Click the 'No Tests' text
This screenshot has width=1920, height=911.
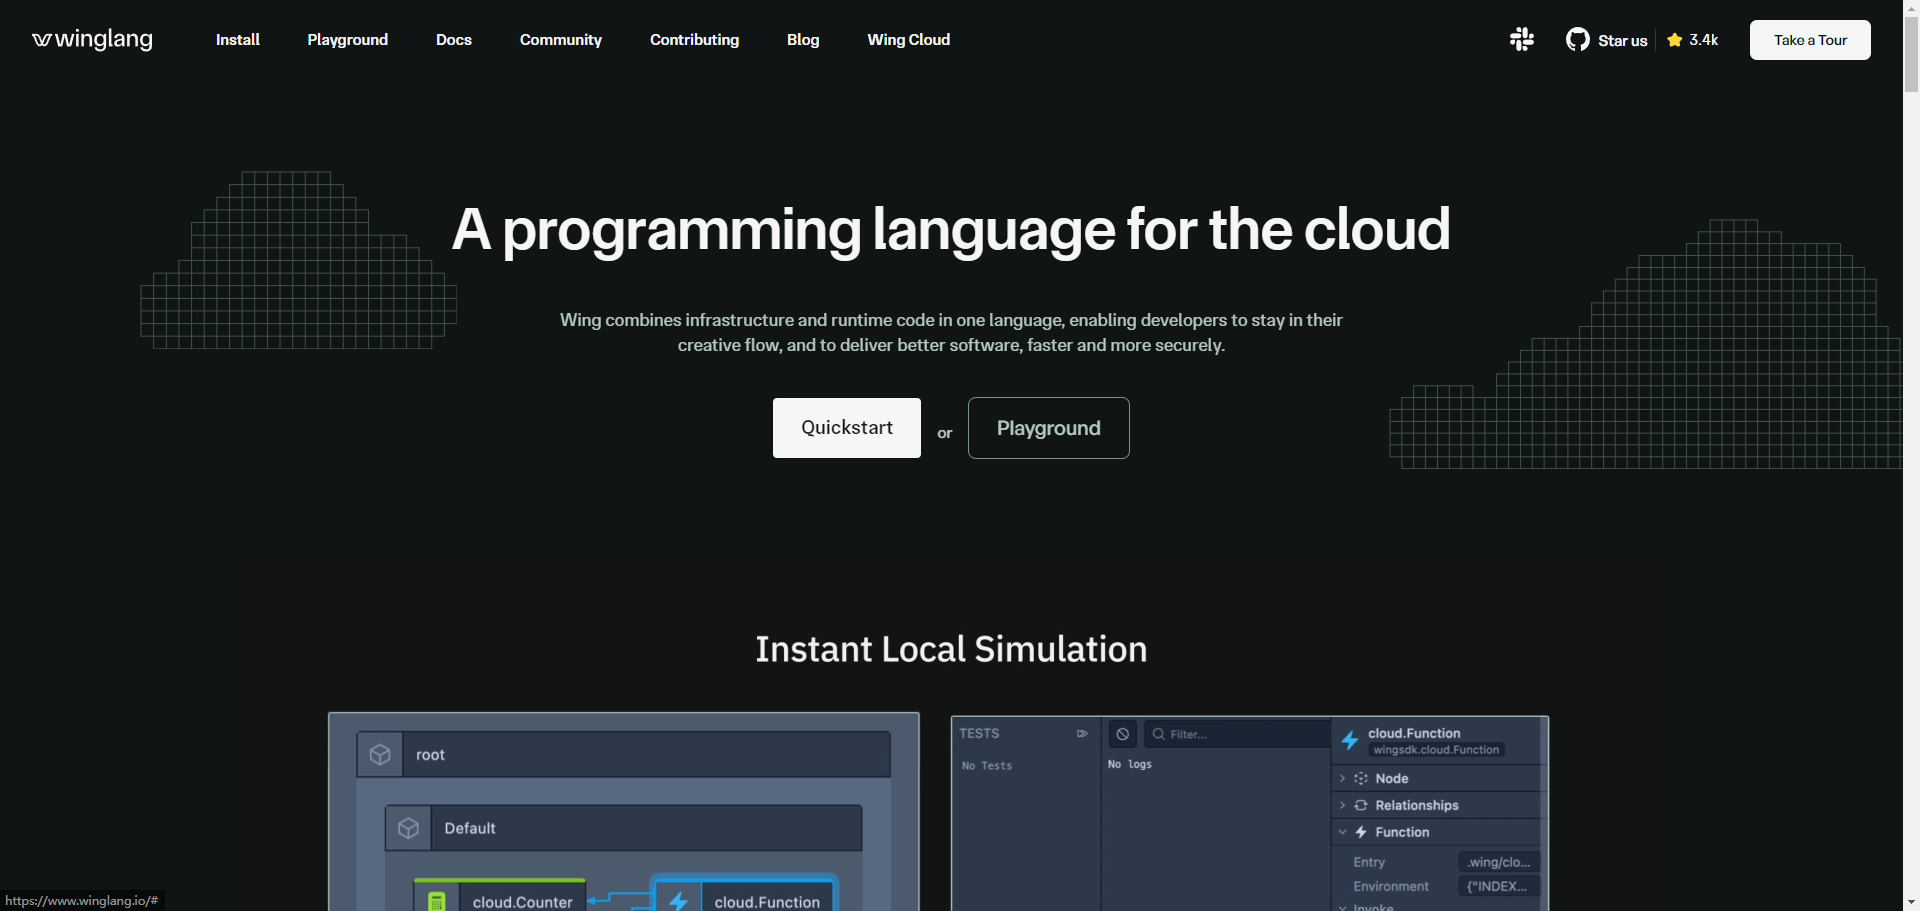987,766
